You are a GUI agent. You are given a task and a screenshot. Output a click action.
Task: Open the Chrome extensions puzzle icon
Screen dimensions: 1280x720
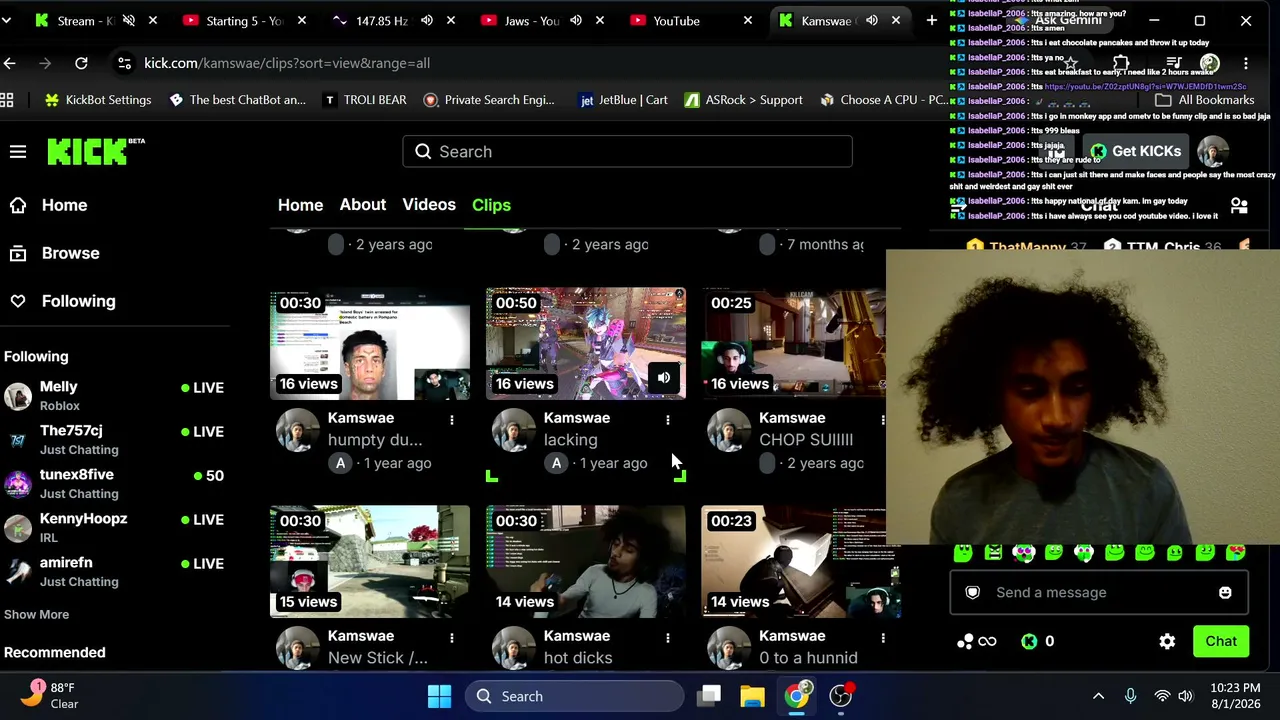[1121, 63]
